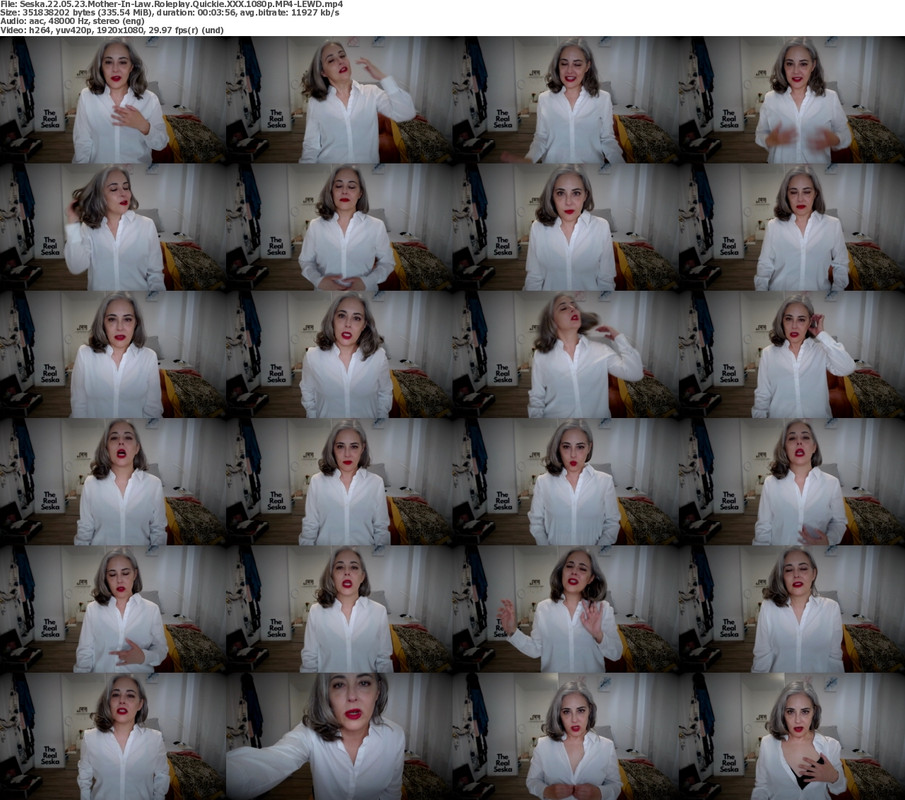Open the first thumbnail with hand on chest
The height and width of the screenshot is (800, 905).
point(113,100)
